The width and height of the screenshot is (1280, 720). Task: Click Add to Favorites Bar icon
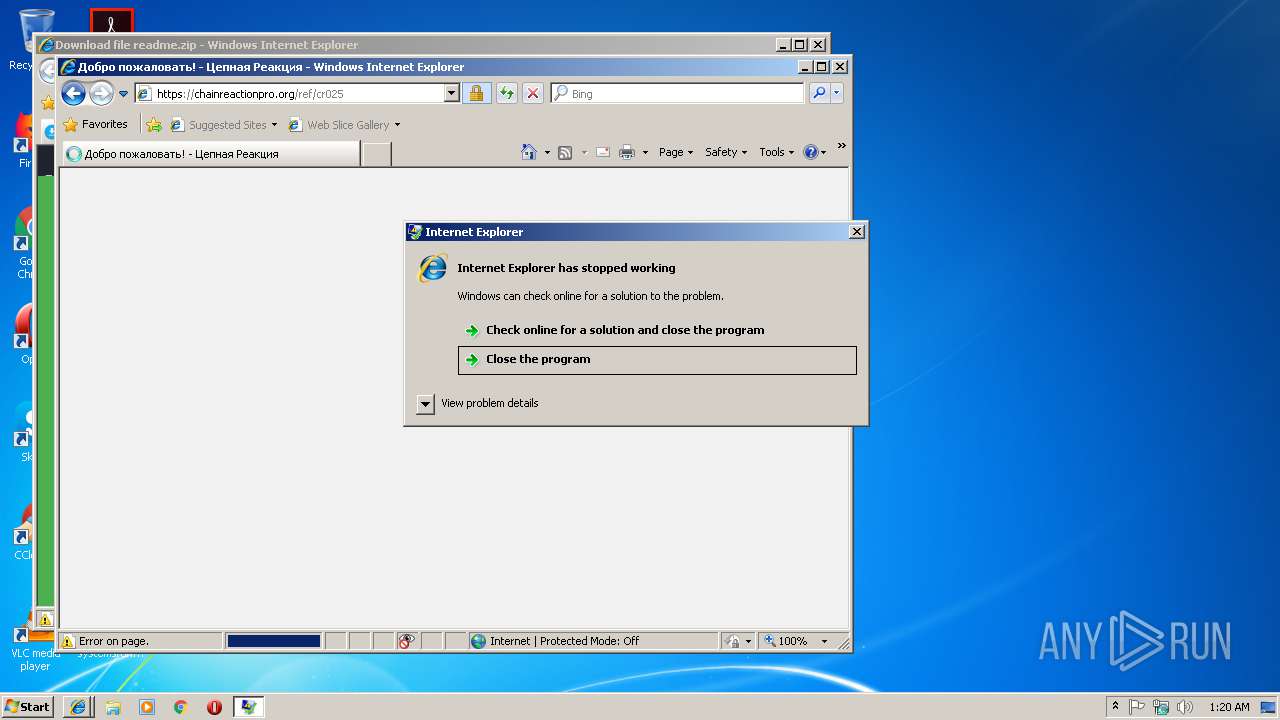[154, 125]
